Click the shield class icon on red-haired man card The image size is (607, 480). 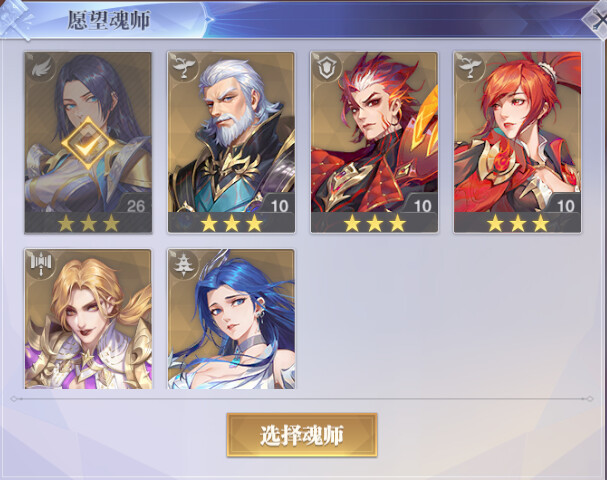(327, 67)
